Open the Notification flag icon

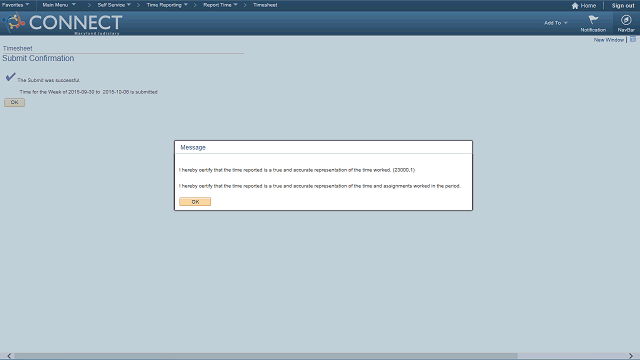[x=593, y=20]
